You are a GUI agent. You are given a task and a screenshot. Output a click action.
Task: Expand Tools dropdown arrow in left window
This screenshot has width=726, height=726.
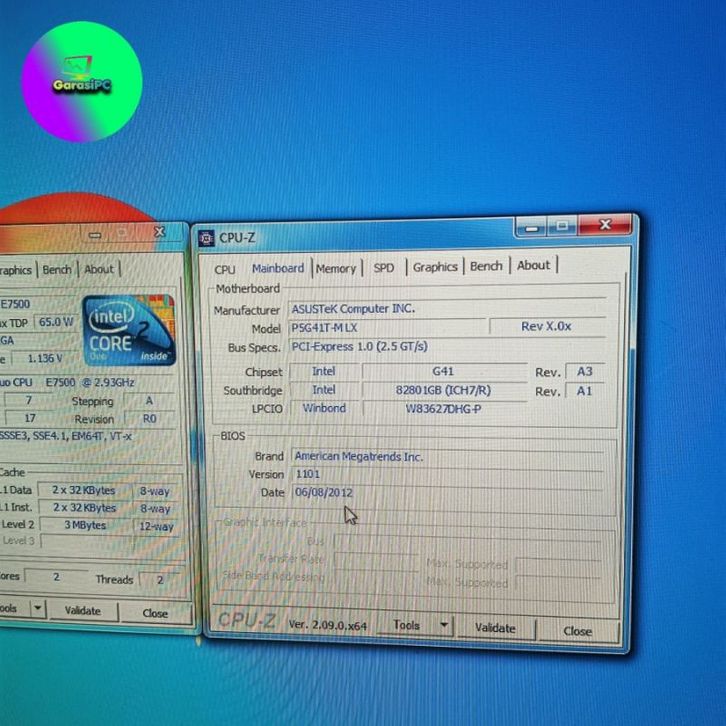38,607
